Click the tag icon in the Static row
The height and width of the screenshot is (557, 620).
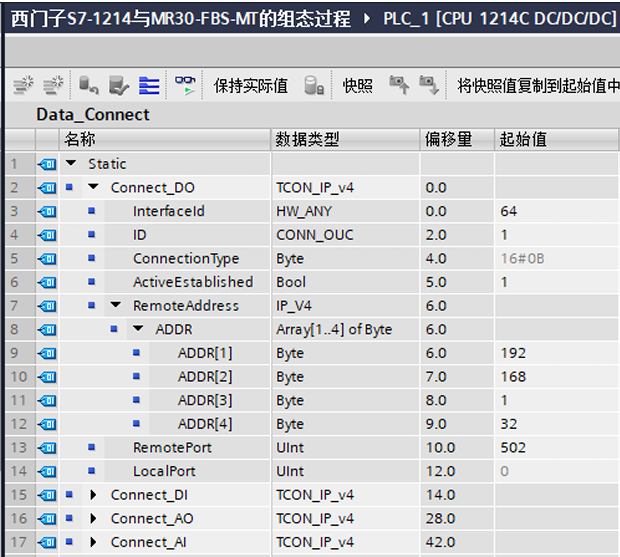[47, 164]
